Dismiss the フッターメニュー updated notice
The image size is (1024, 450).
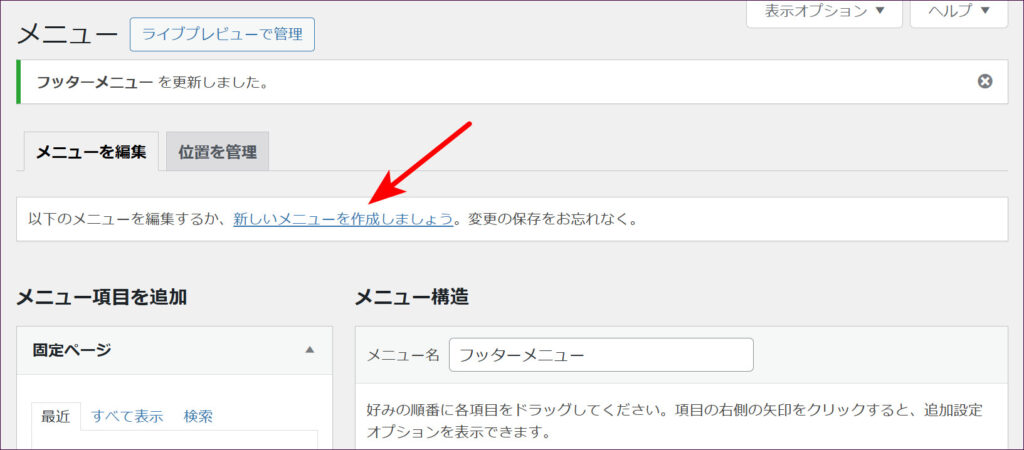pyautogui.click(x=985, y=81)
